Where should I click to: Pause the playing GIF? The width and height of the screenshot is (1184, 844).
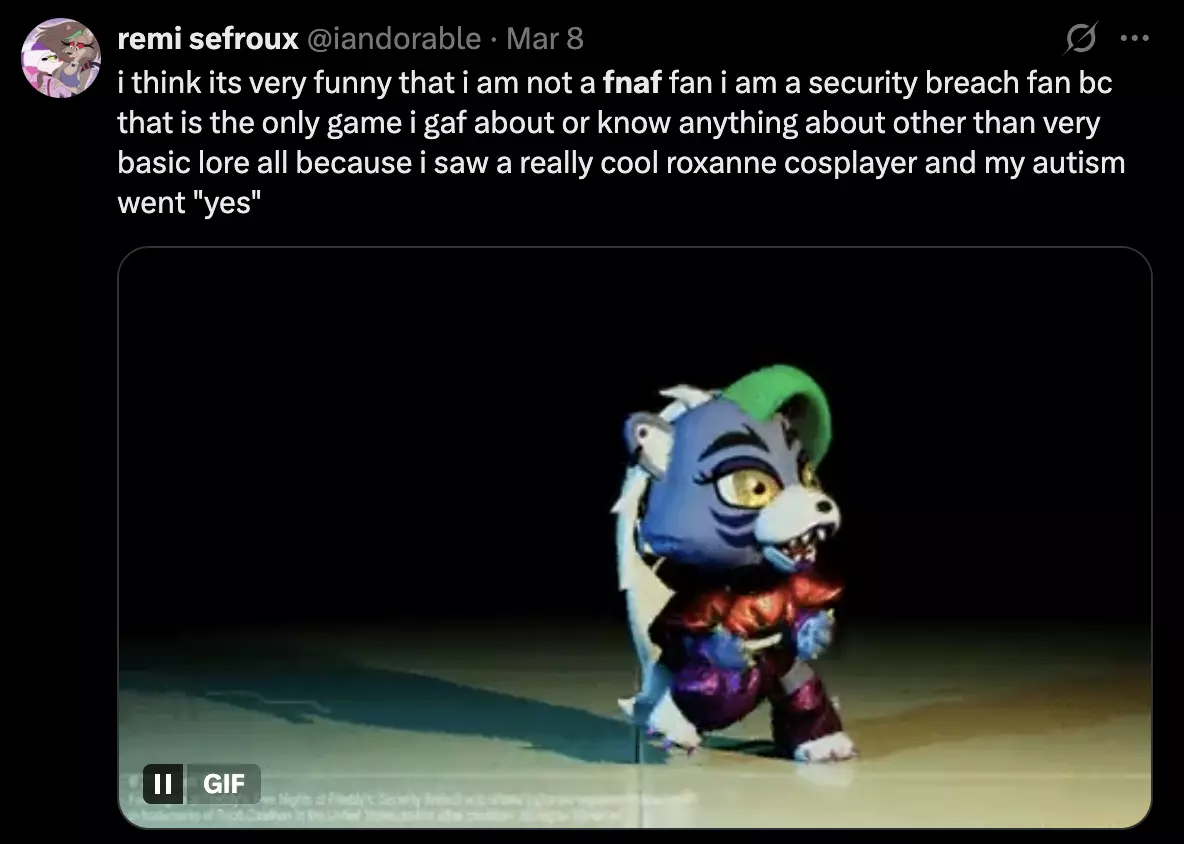162,784
